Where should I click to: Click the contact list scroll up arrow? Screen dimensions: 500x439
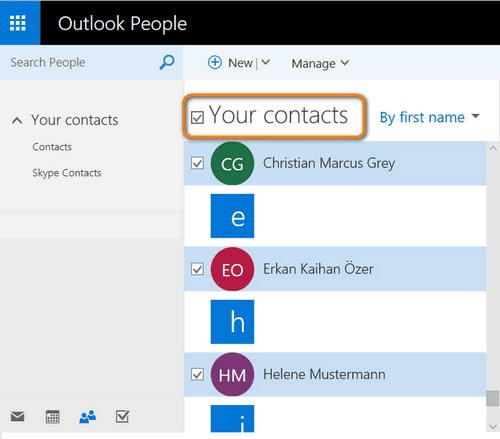(x=493, y=148)
